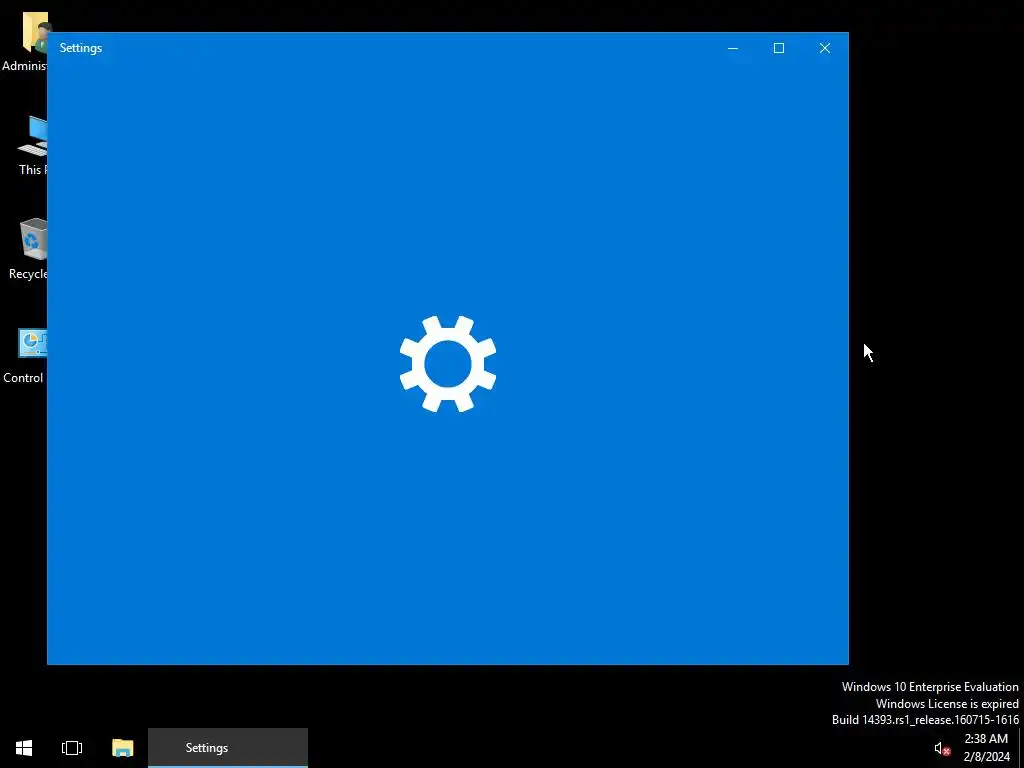Minimize the Settings window
Viewport: 1024px width, 768px height.
tap(733, 48)
